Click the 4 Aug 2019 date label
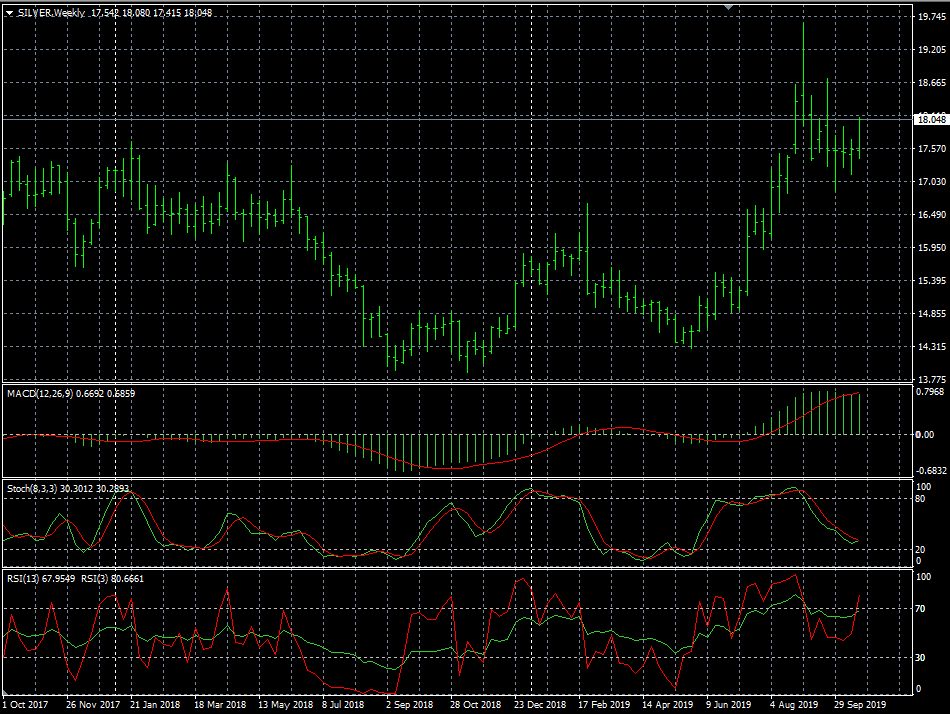950x714 pixels. tap(794, 704)
